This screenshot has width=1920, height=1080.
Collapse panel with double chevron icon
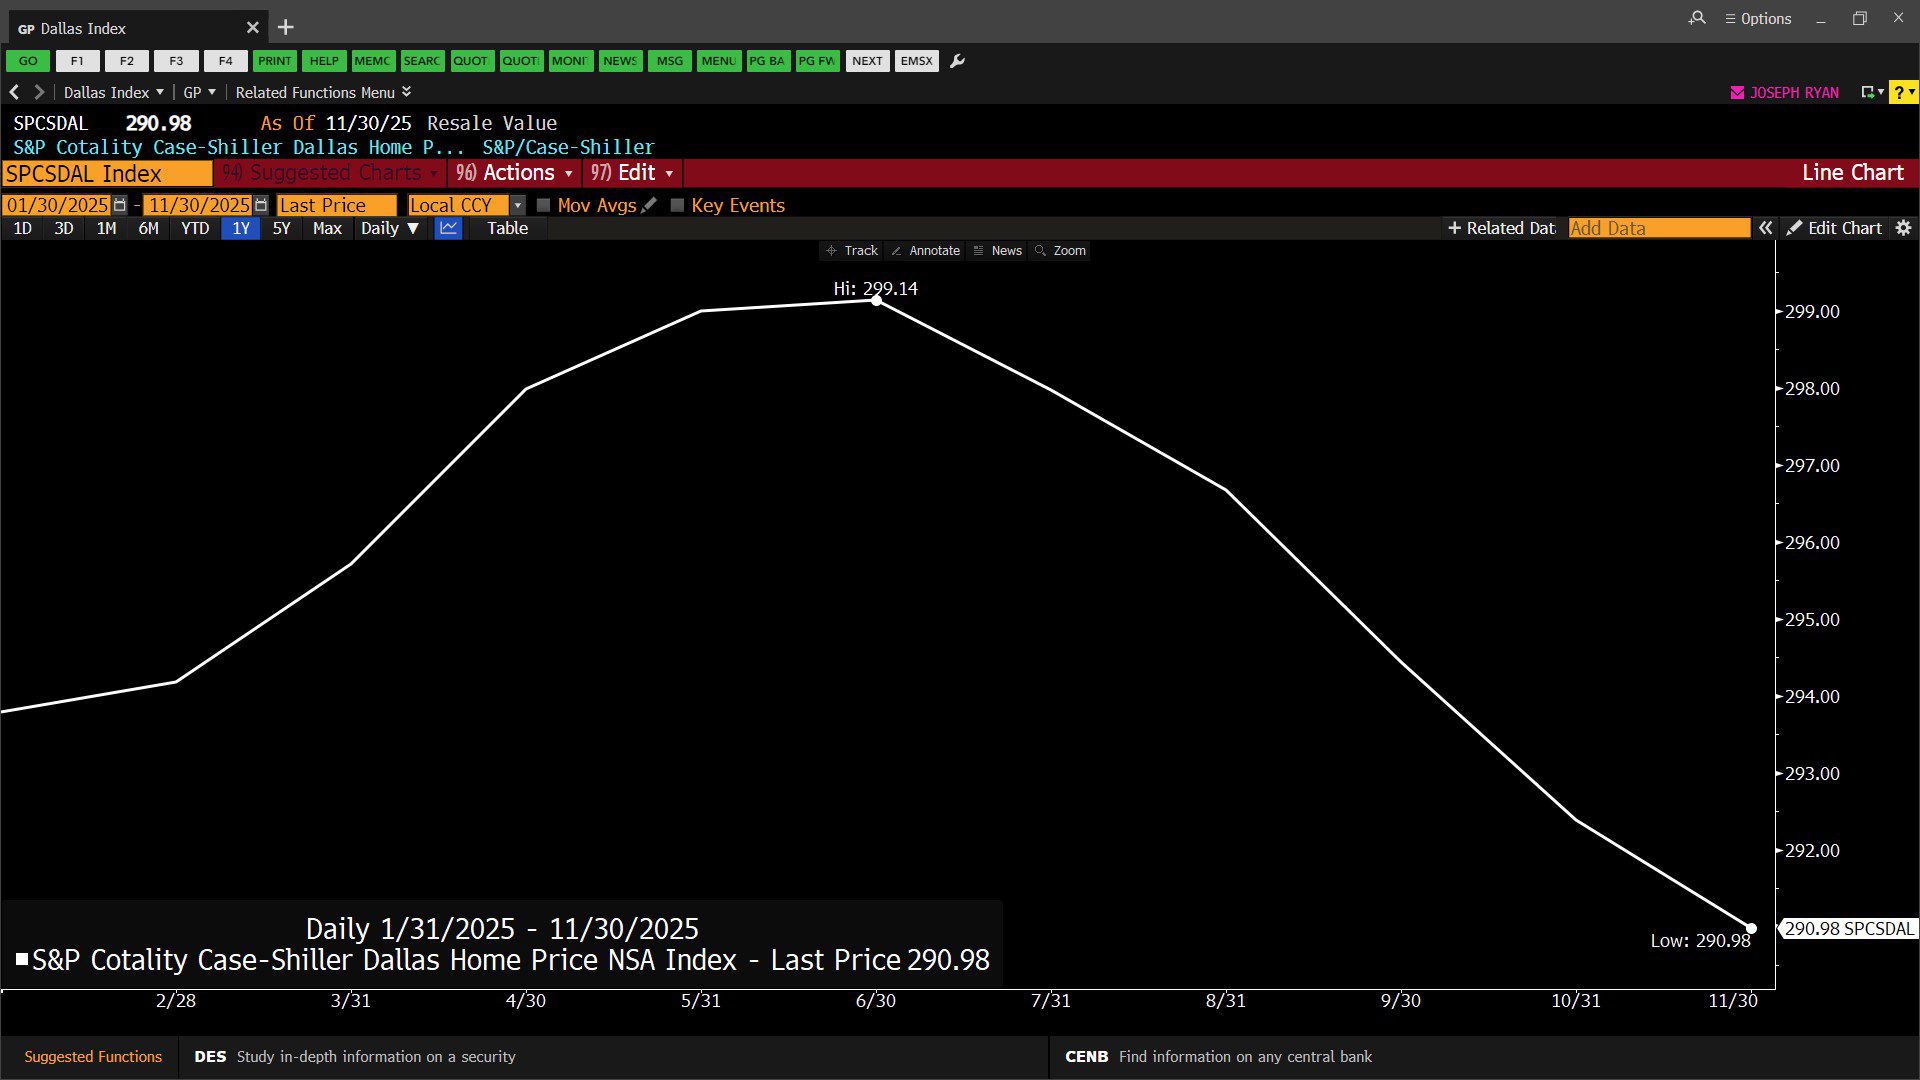[x=1766, y=228]
